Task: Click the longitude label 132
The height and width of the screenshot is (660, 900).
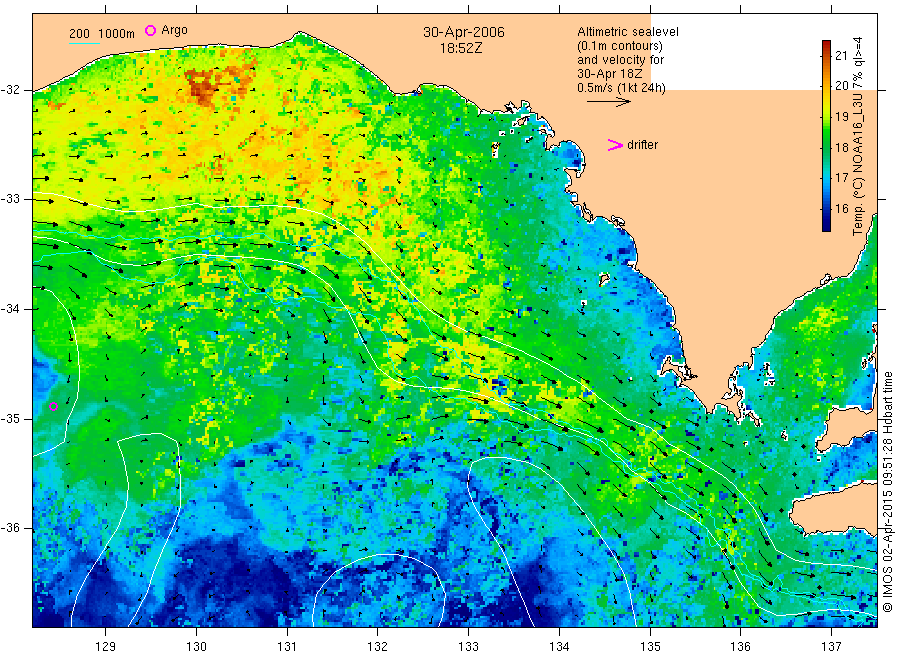Action: pos(378,647)
